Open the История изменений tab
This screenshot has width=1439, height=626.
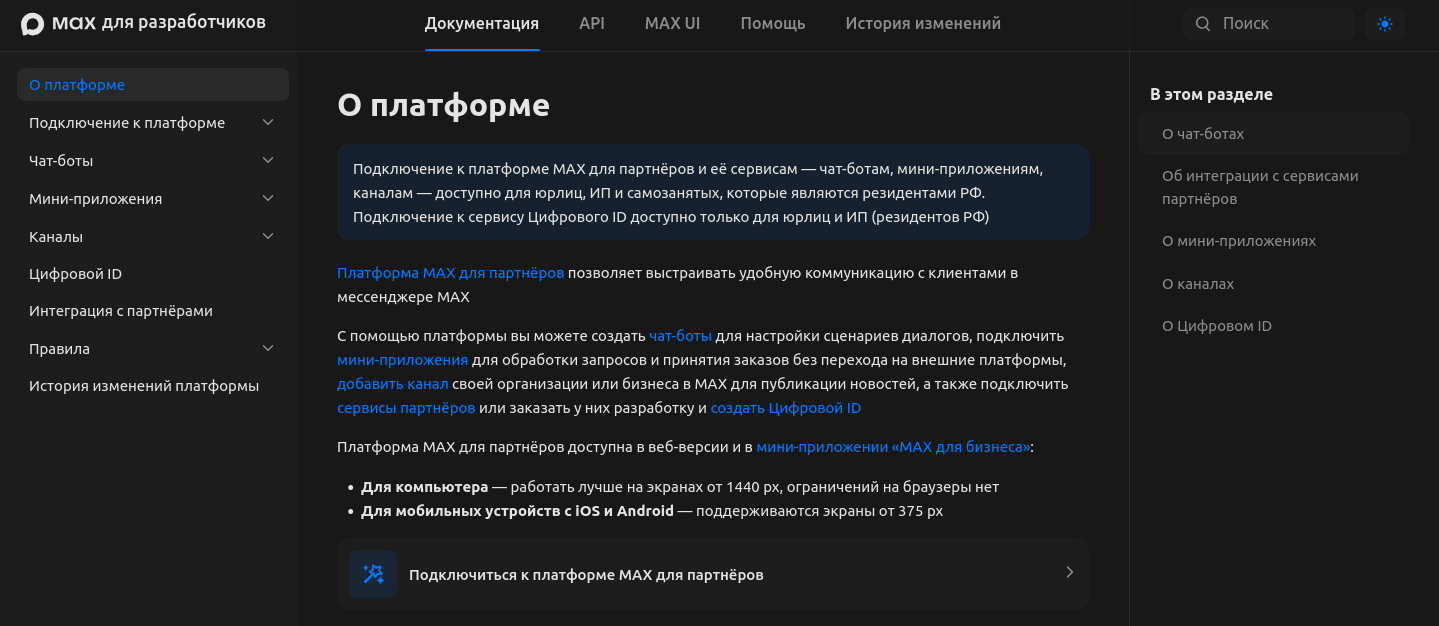pos(923,24)
